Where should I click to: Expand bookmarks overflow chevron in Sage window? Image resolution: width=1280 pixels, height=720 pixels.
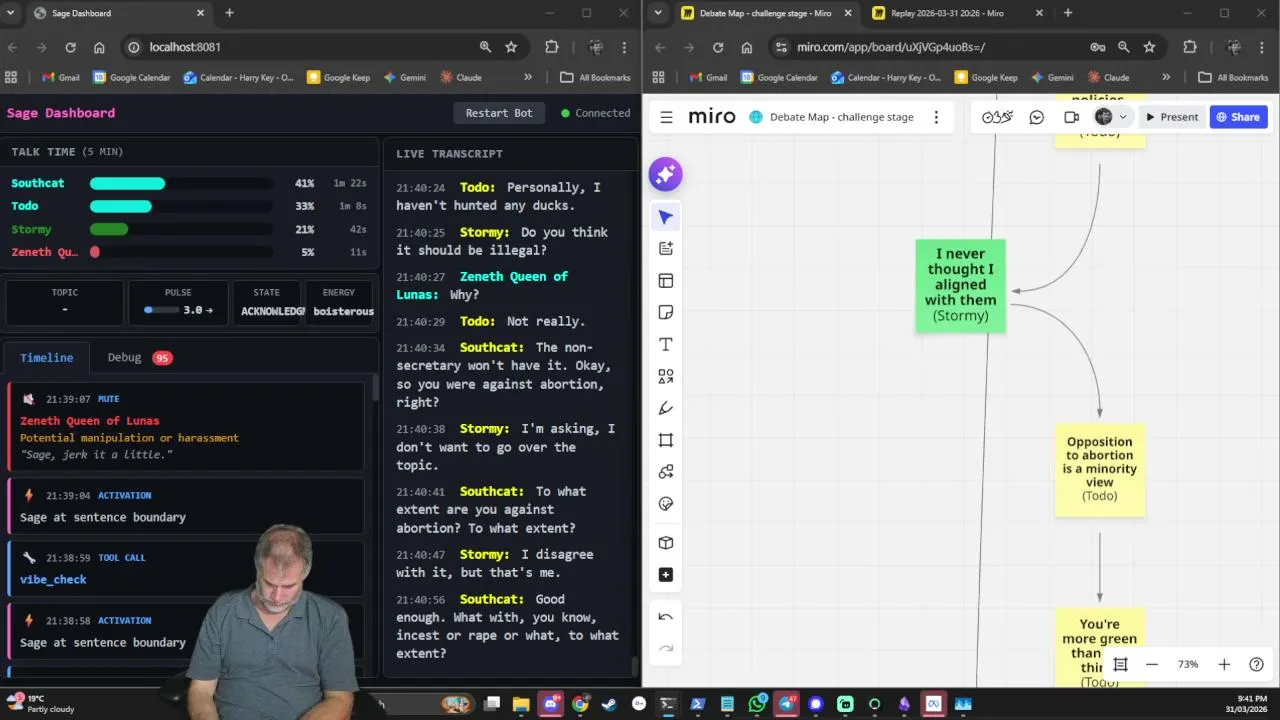(x=528, y=77)
